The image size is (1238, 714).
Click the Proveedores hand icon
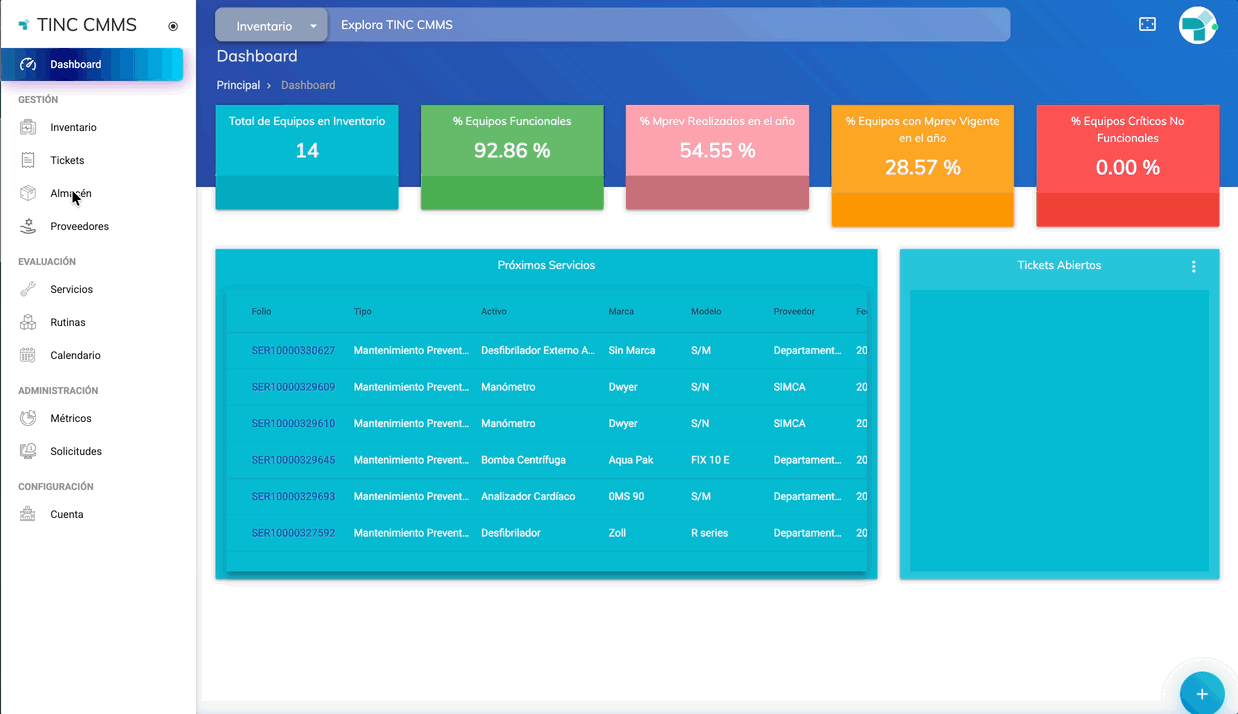(28, 226)
